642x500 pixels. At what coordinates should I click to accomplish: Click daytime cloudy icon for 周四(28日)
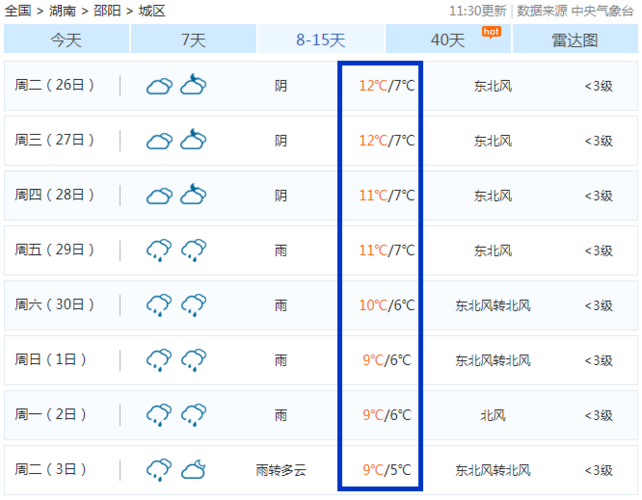point(159,196)
